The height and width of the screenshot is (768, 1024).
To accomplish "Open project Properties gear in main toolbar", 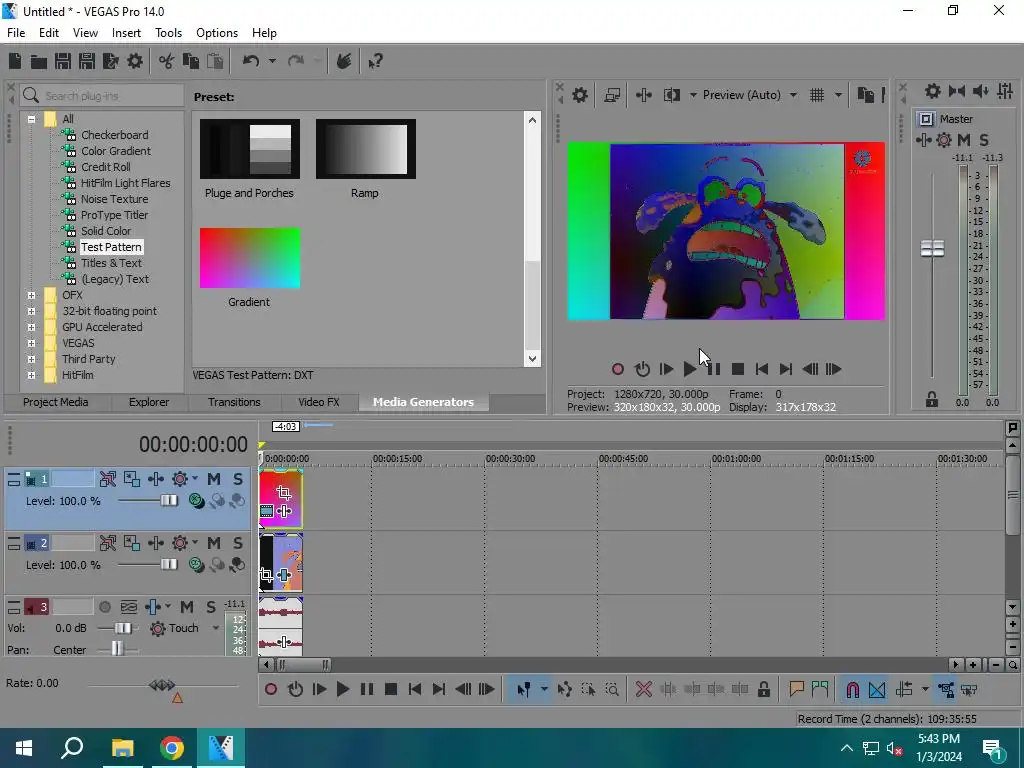I will (x=135, y=61).
